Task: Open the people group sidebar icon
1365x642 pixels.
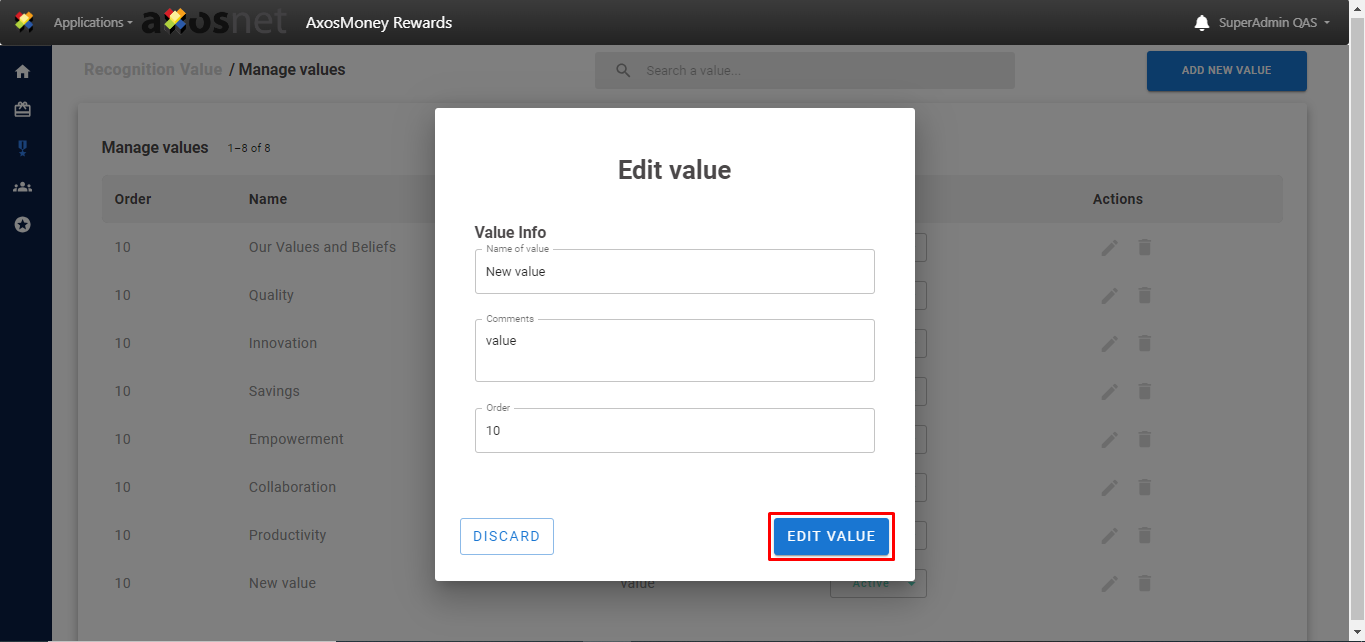Action: click(x=22, y=187)
